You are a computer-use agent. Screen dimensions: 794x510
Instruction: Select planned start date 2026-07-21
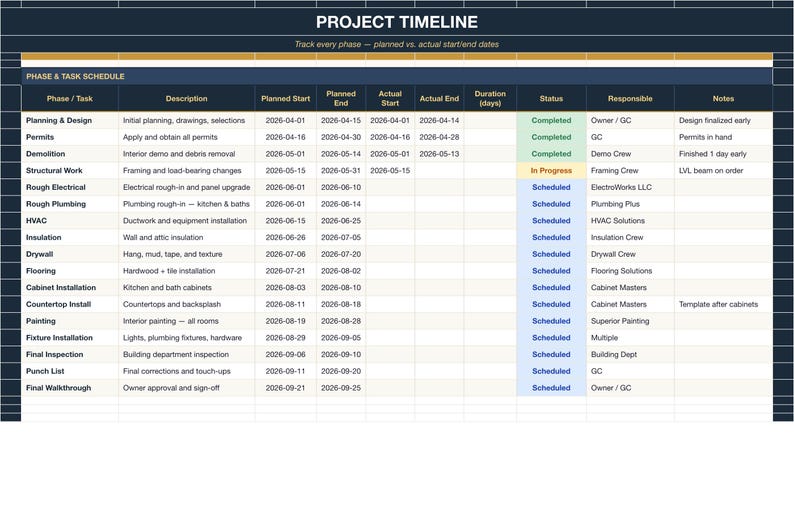pyautogui.click(x=286, y=270)
